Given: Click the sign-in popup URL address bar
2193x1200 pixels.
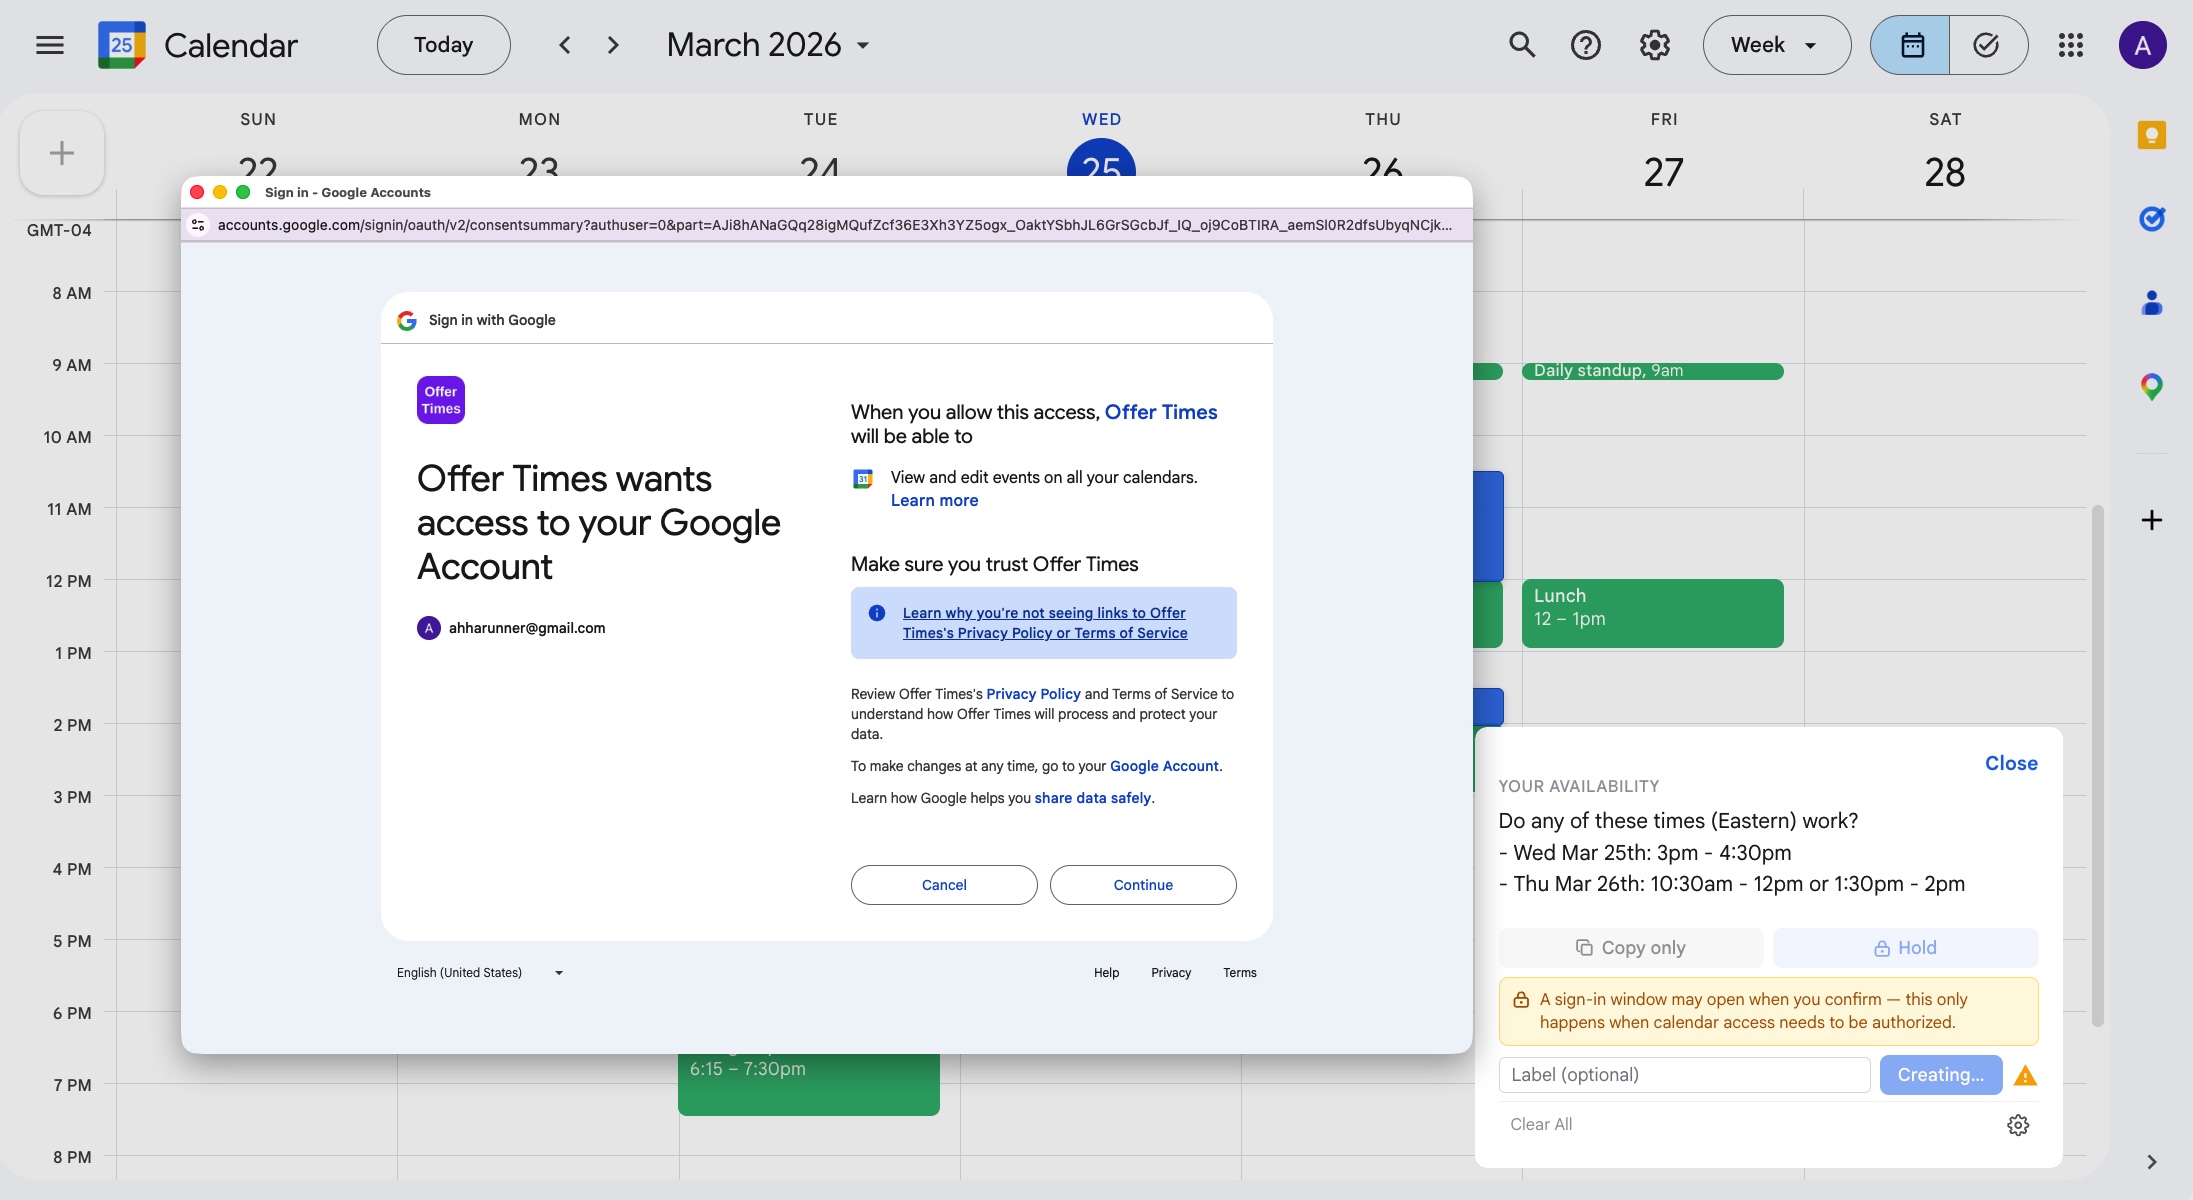Looking at the screenshot, I should 834,225.
